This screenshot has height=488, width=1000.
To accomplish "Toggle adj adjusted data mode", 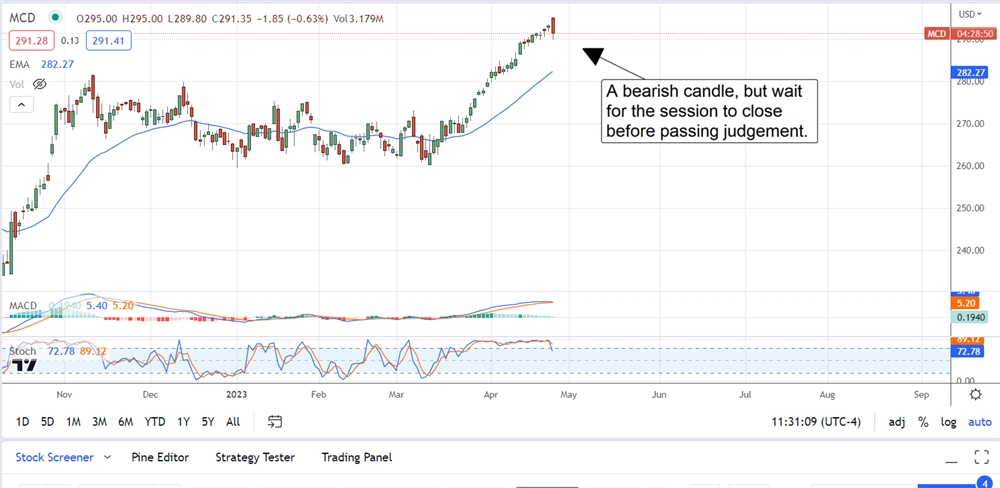I will pos(897,422).
